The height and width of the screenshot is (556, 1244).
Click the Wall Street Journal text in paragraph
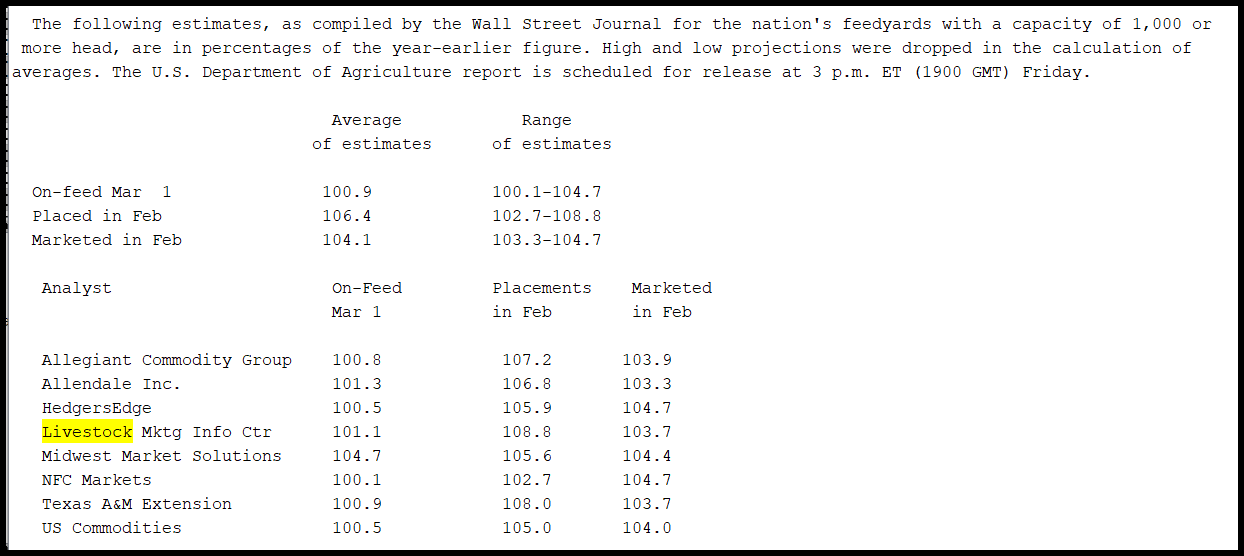[x=567, y=24]
